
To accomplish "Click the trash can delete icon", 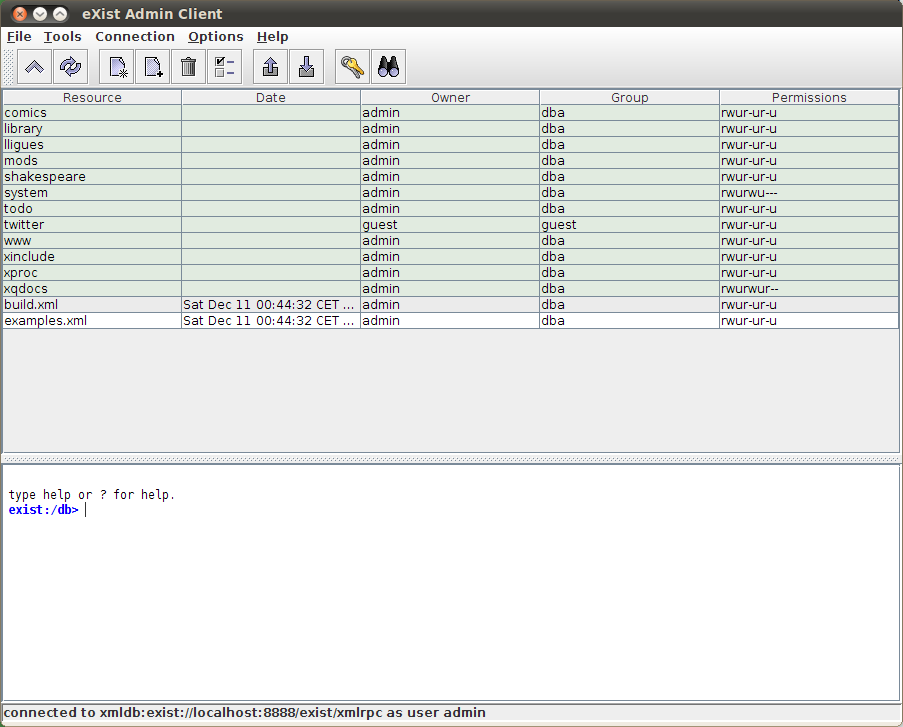I will coord(188,67).
